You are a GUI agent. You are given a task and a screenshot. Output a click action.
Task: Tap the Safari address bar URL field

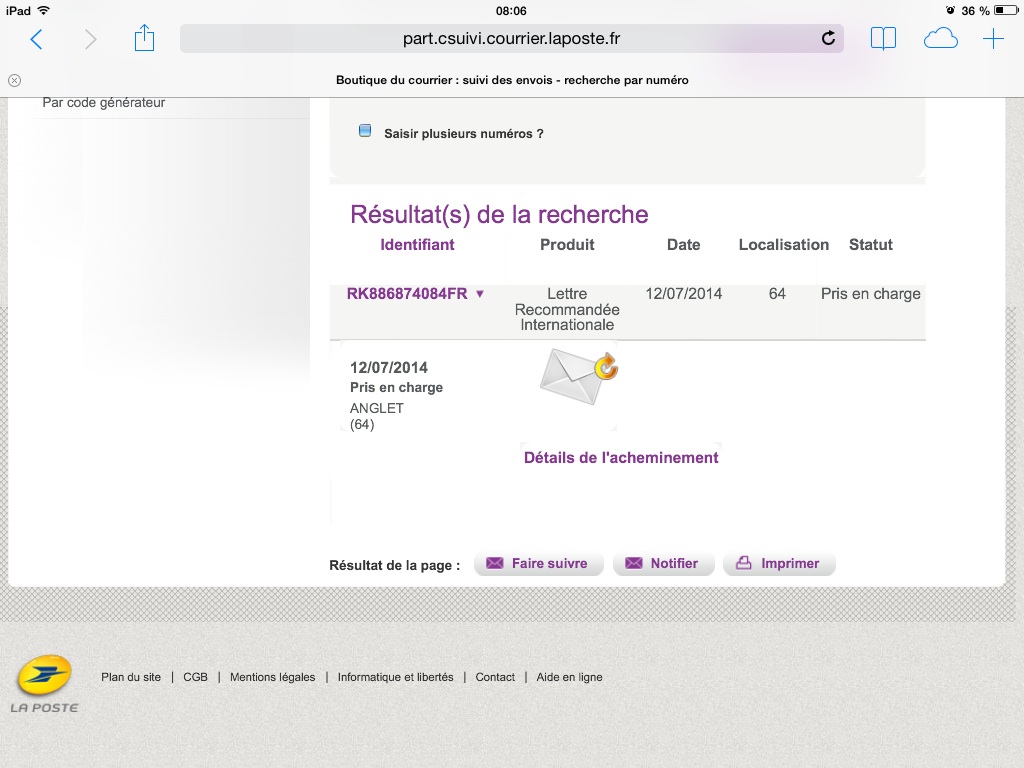510,39
